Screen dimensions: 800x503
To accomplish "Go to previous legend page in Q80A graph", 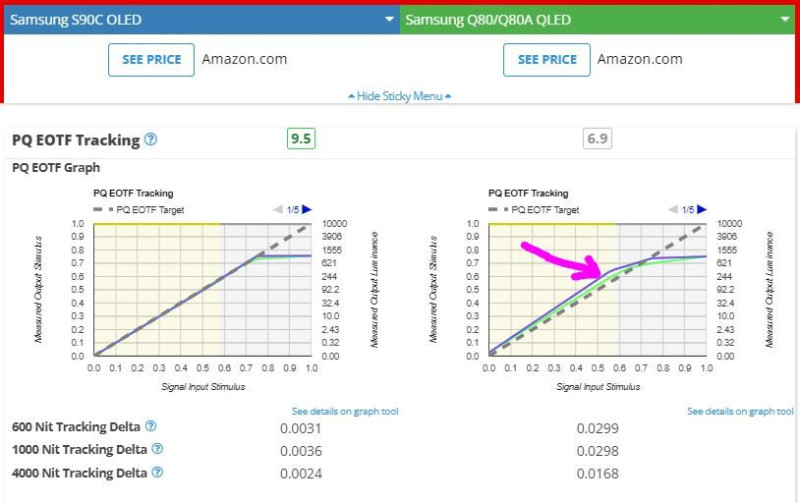I will click(673, 209).
